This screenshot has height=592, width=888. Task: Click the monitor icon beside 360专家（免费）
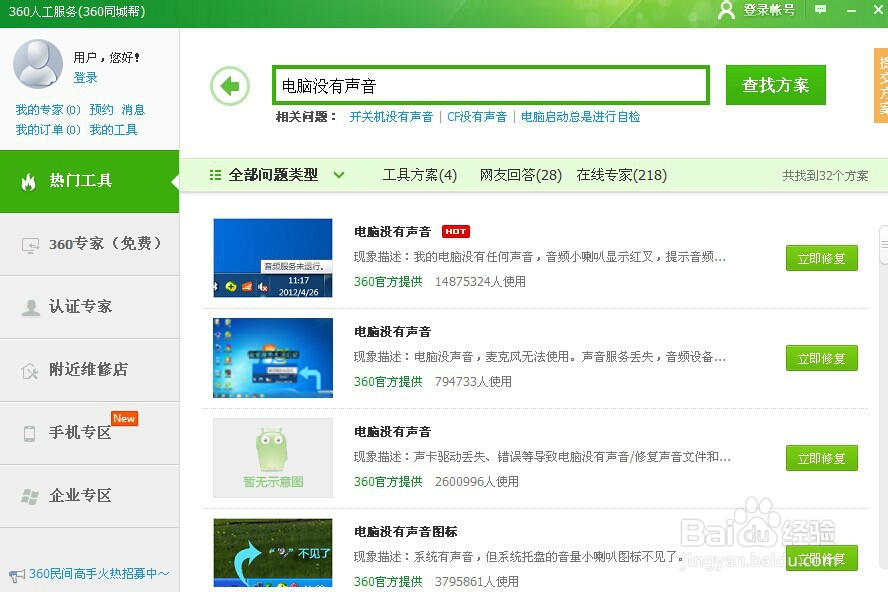[x=30, y=245]
